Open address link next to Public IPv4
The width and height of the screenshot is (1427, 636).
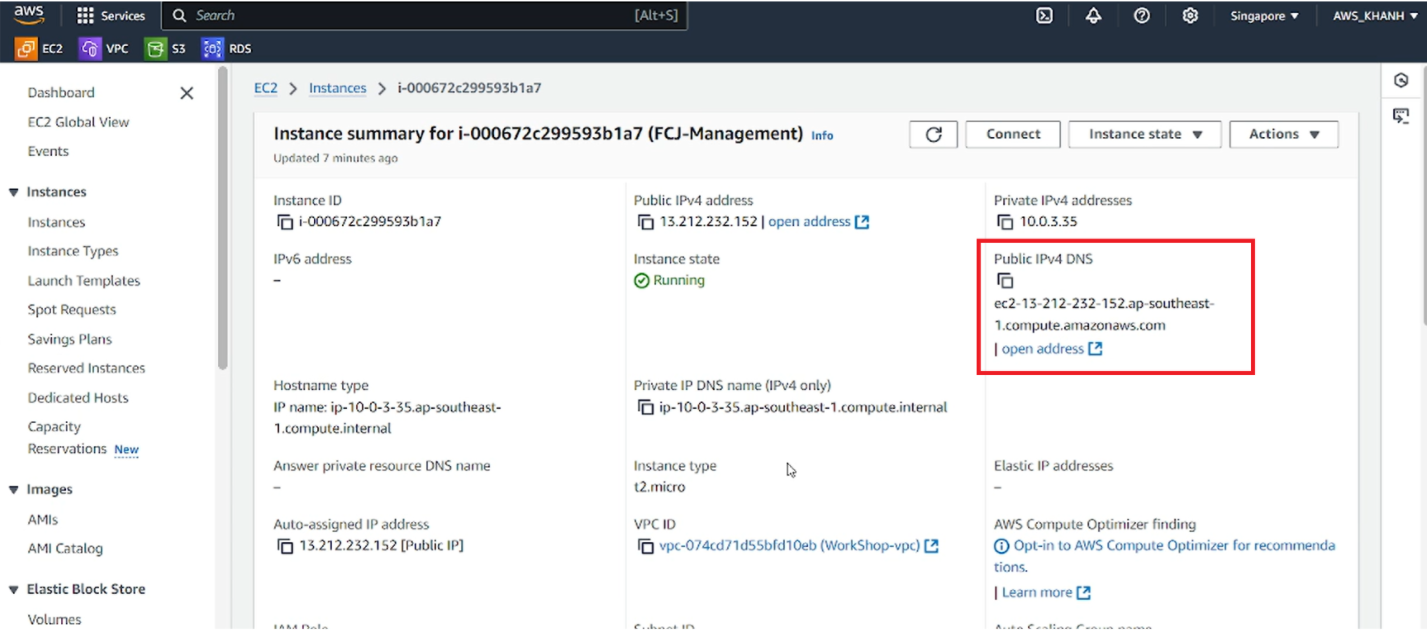pos(818,222)
